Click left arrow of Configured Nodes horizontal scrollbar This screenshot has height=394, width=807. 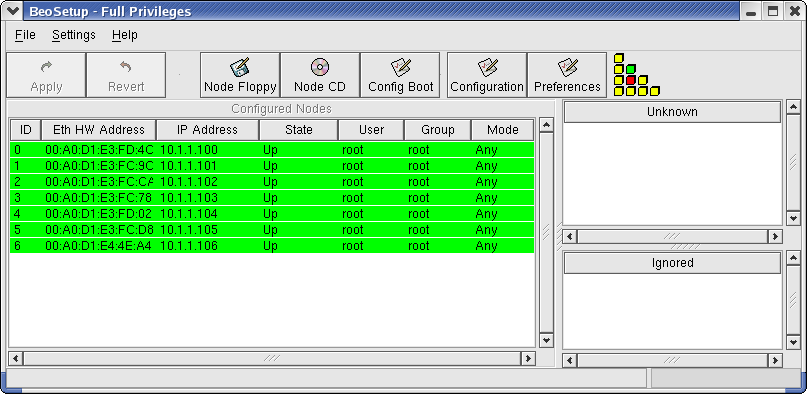point(16,358)
